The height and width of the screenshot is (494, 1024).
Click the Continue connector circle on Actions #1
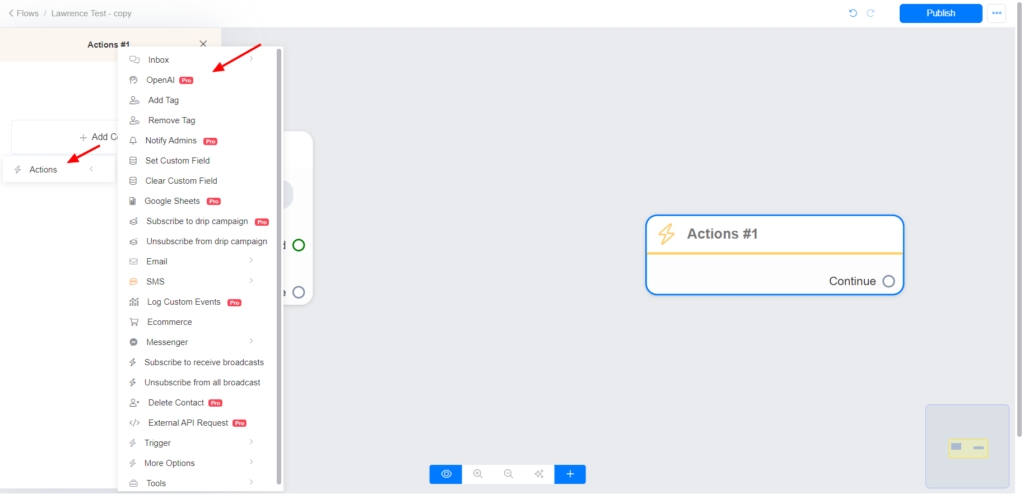[888, 281]
